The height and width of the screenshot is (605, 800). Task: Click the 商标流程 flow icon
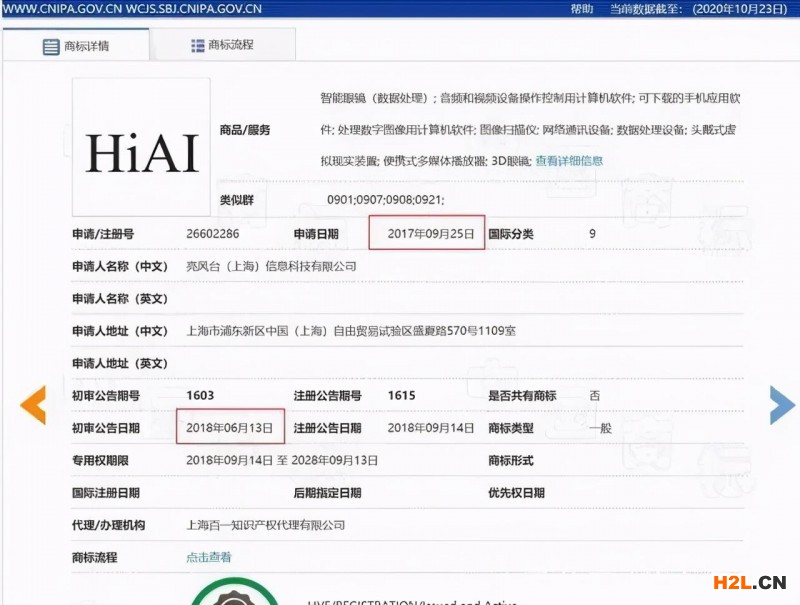[x=197, y=45]
